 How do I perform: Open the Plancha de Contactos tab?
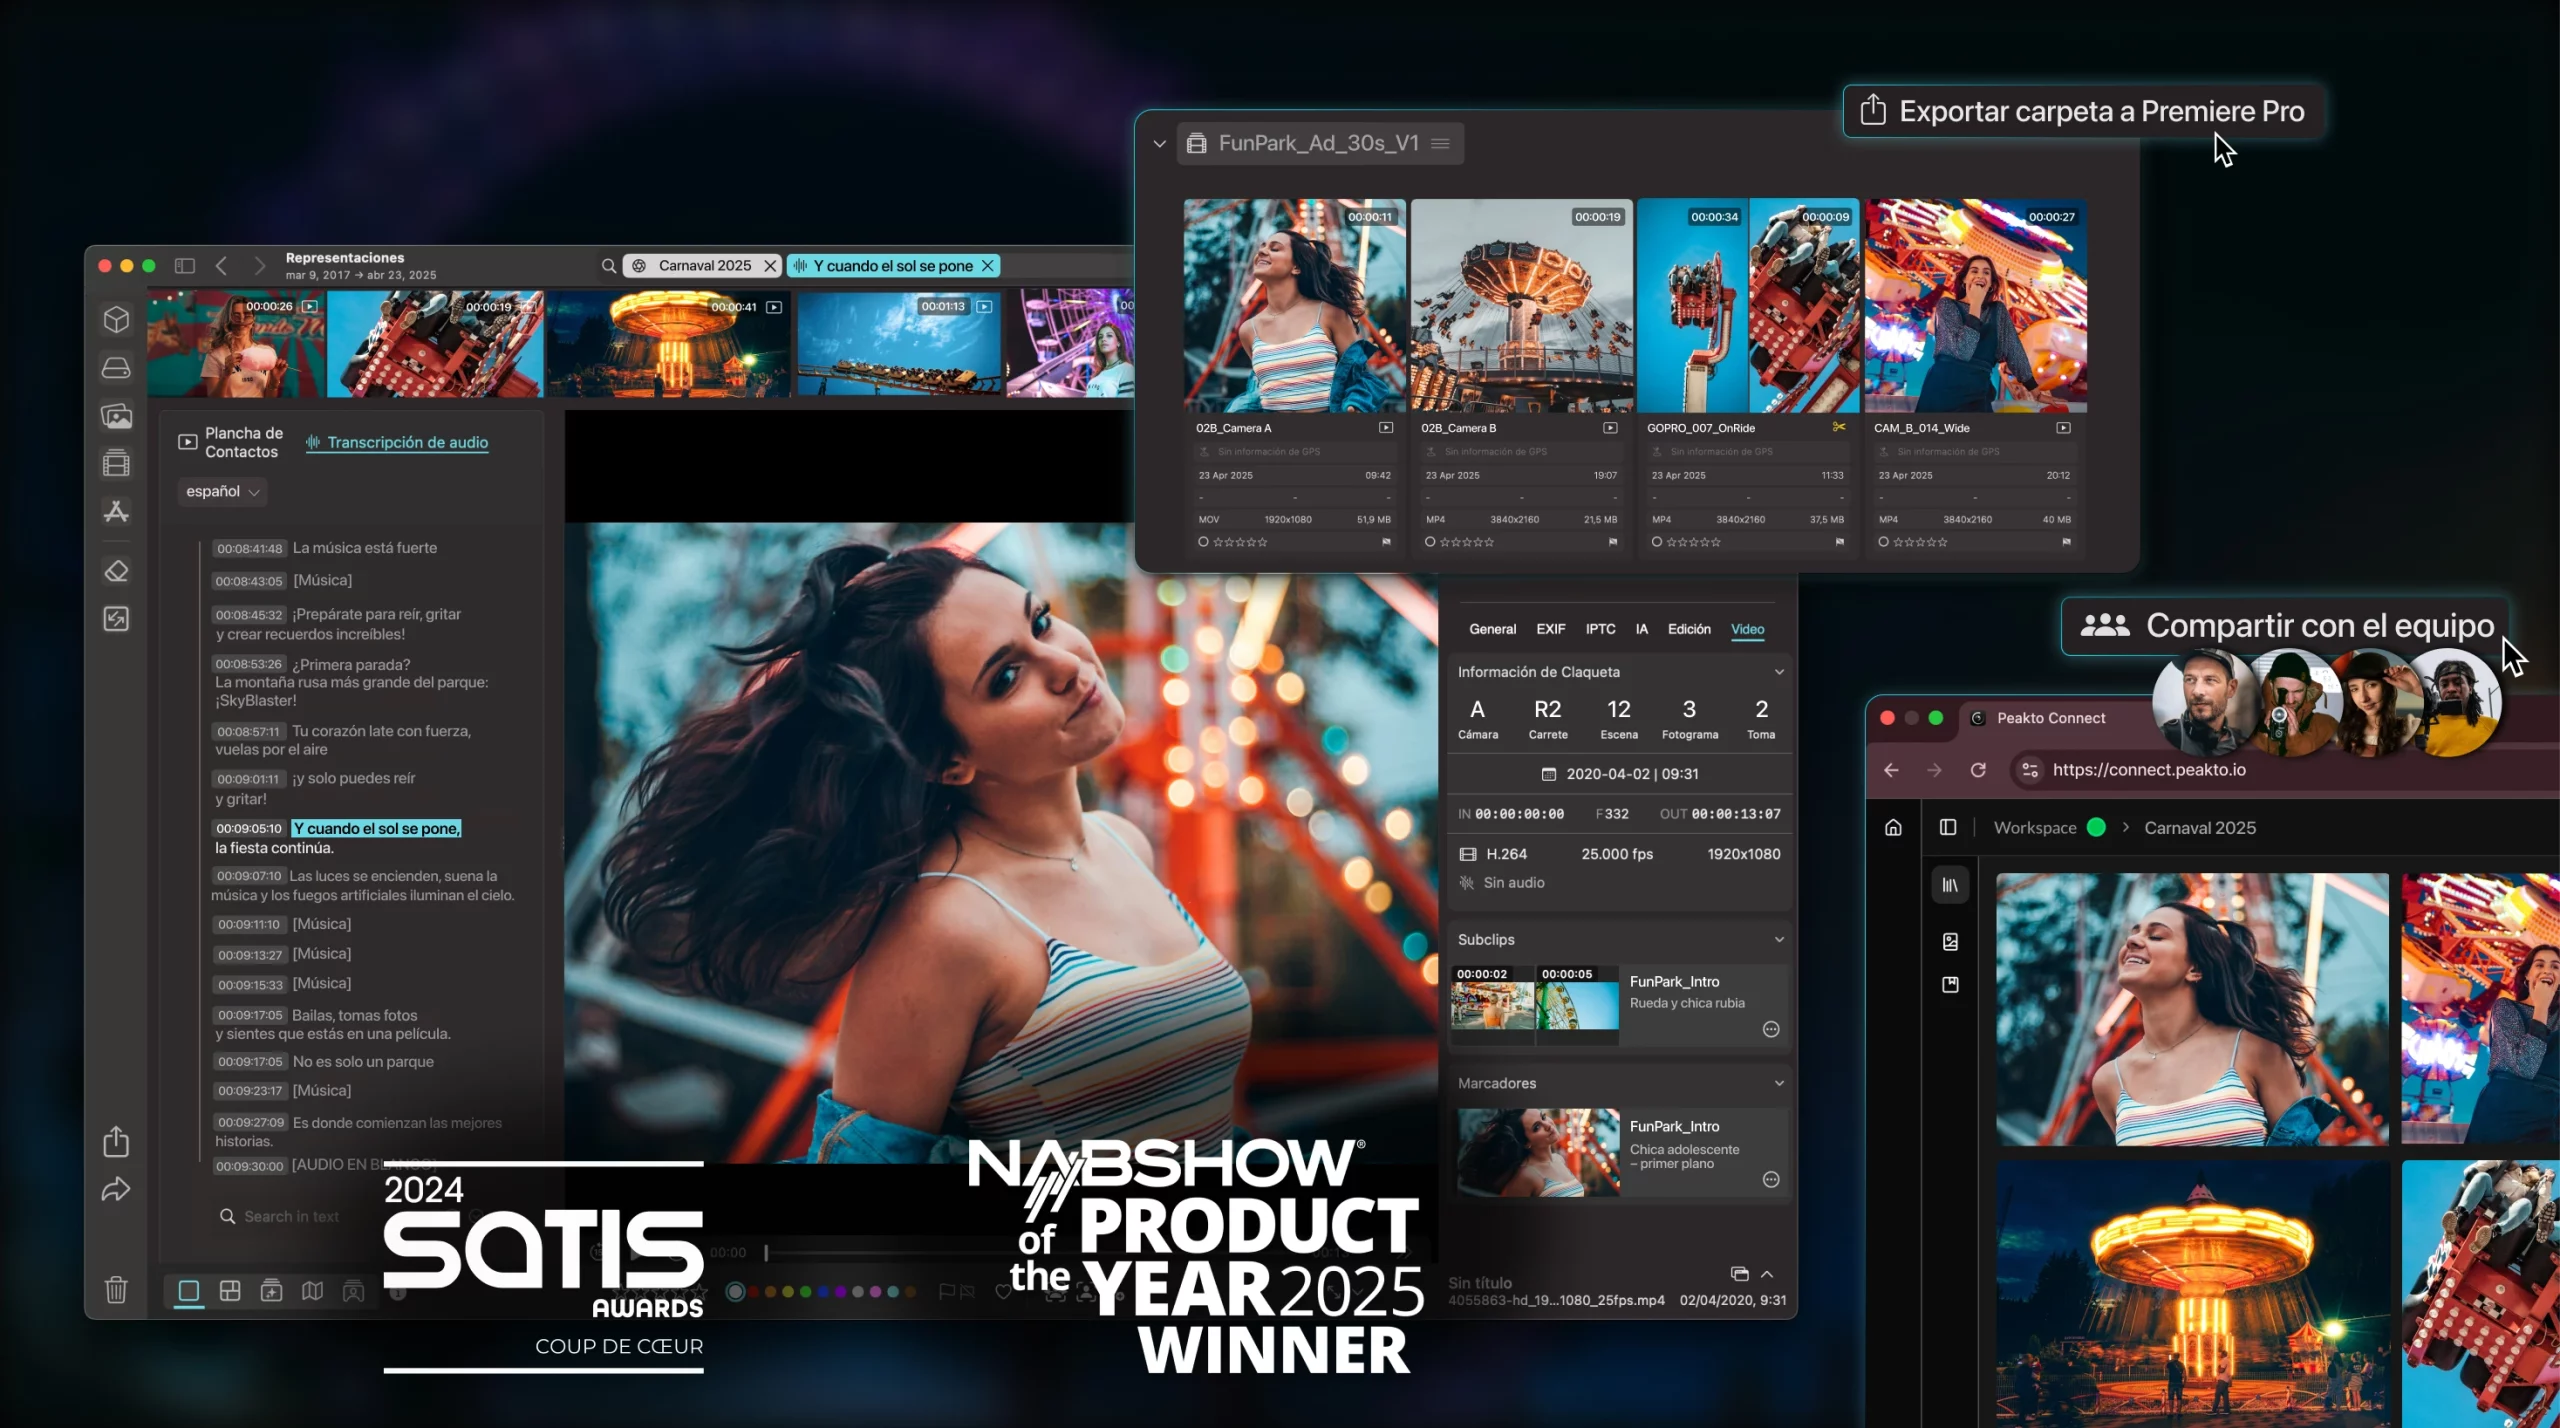click(x=231, y=442)
